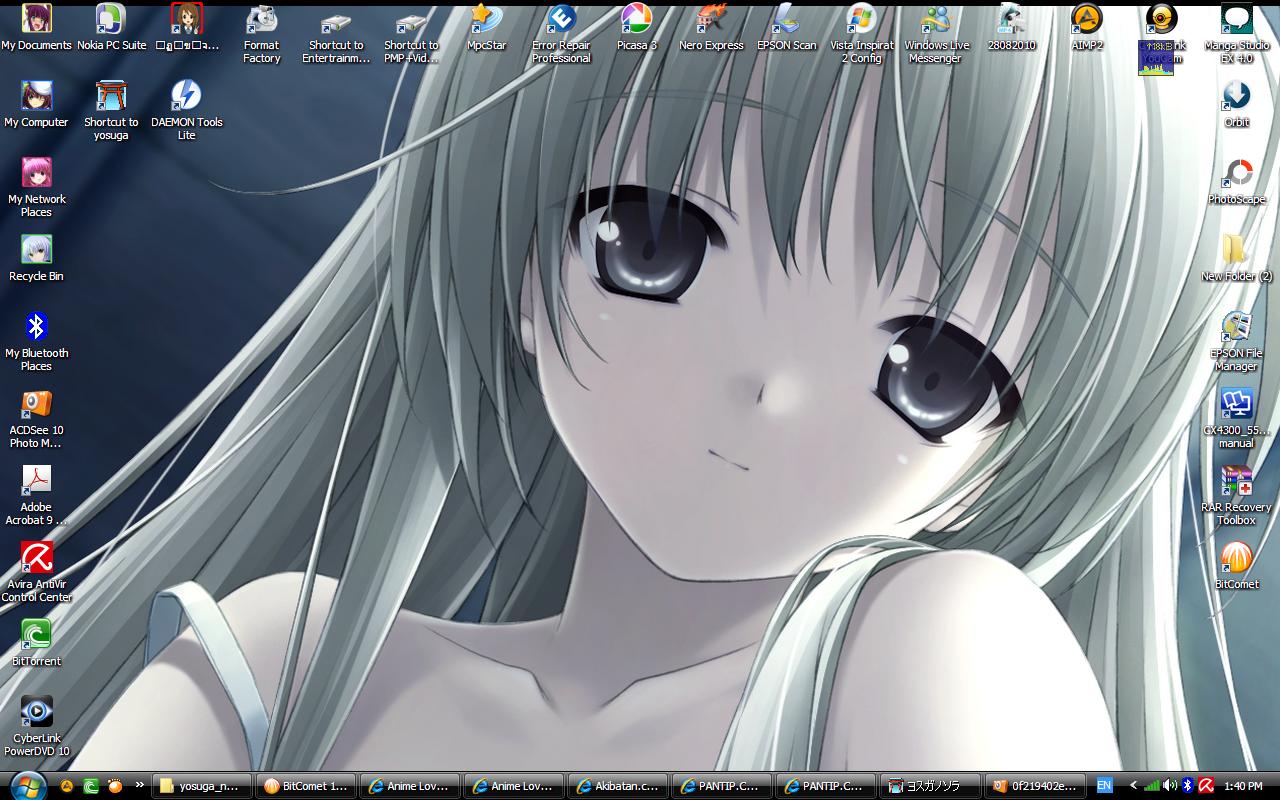Open Avira AntiVir Control Center icon
Viewport: 1280px width, 800px height.
36,573
